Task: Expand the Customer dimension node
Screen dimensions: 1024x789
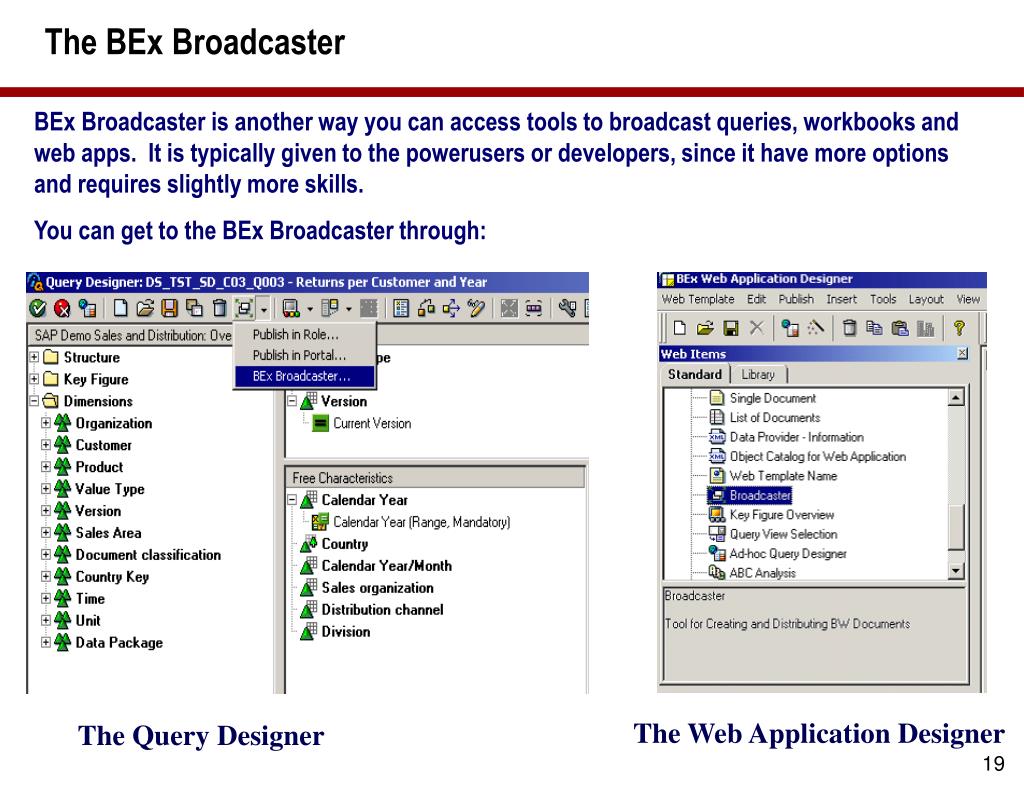Action: click(x=46, y=445)
